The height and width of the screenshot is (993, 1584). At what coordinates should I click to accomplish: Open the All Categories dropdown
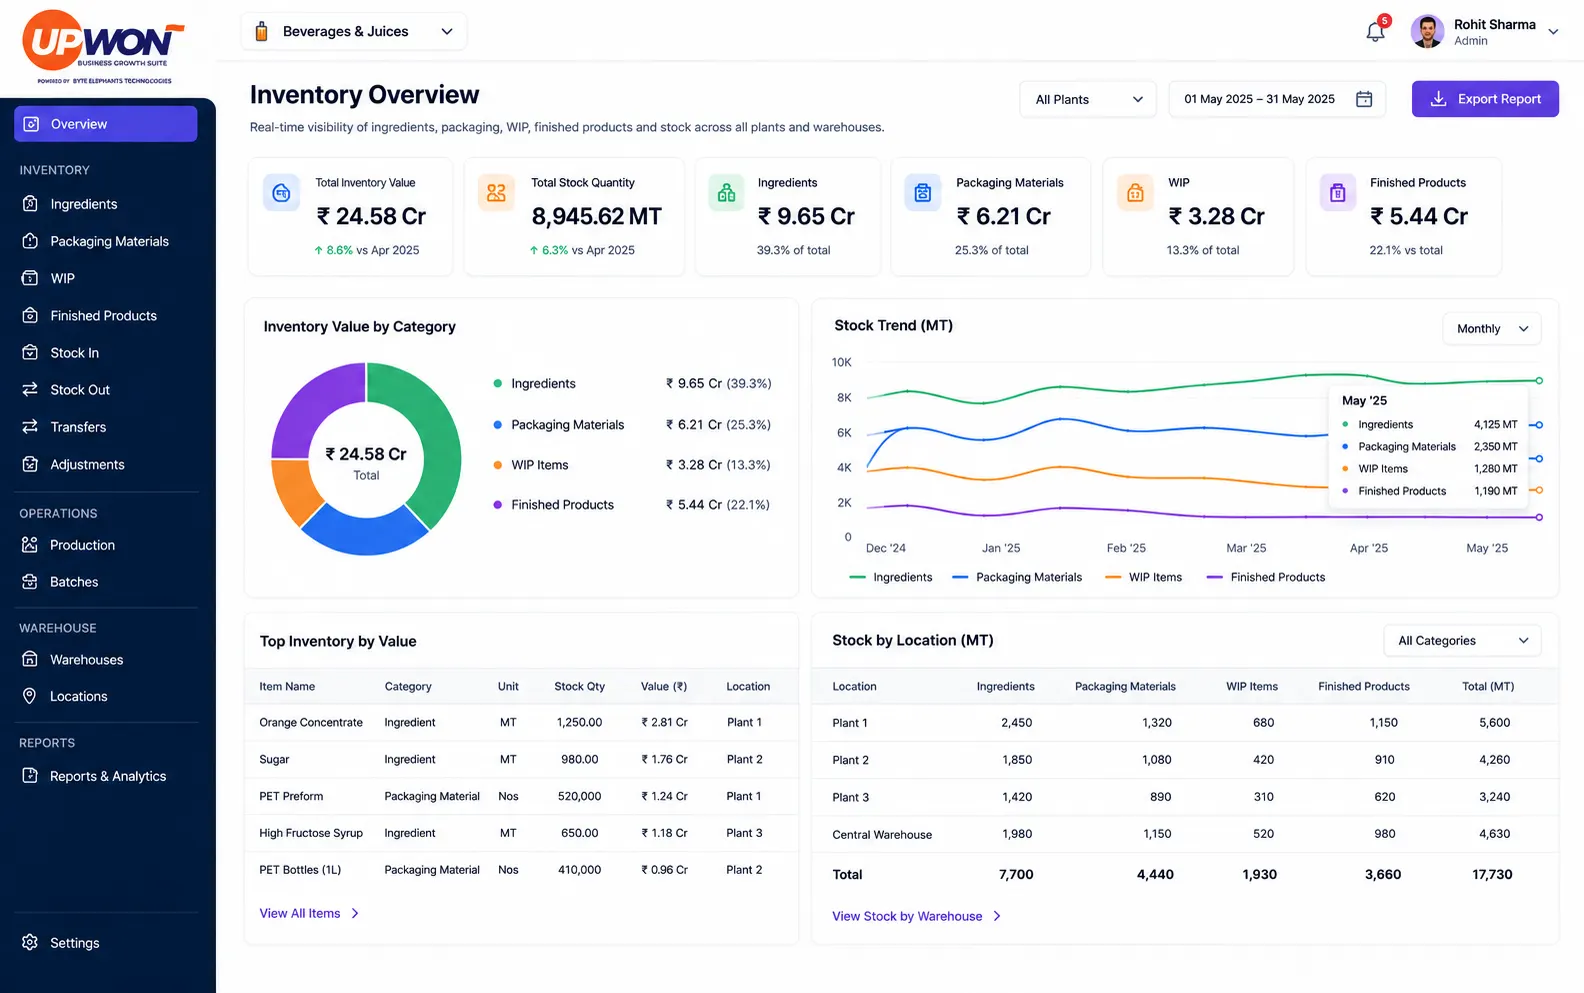[1463, 641]
